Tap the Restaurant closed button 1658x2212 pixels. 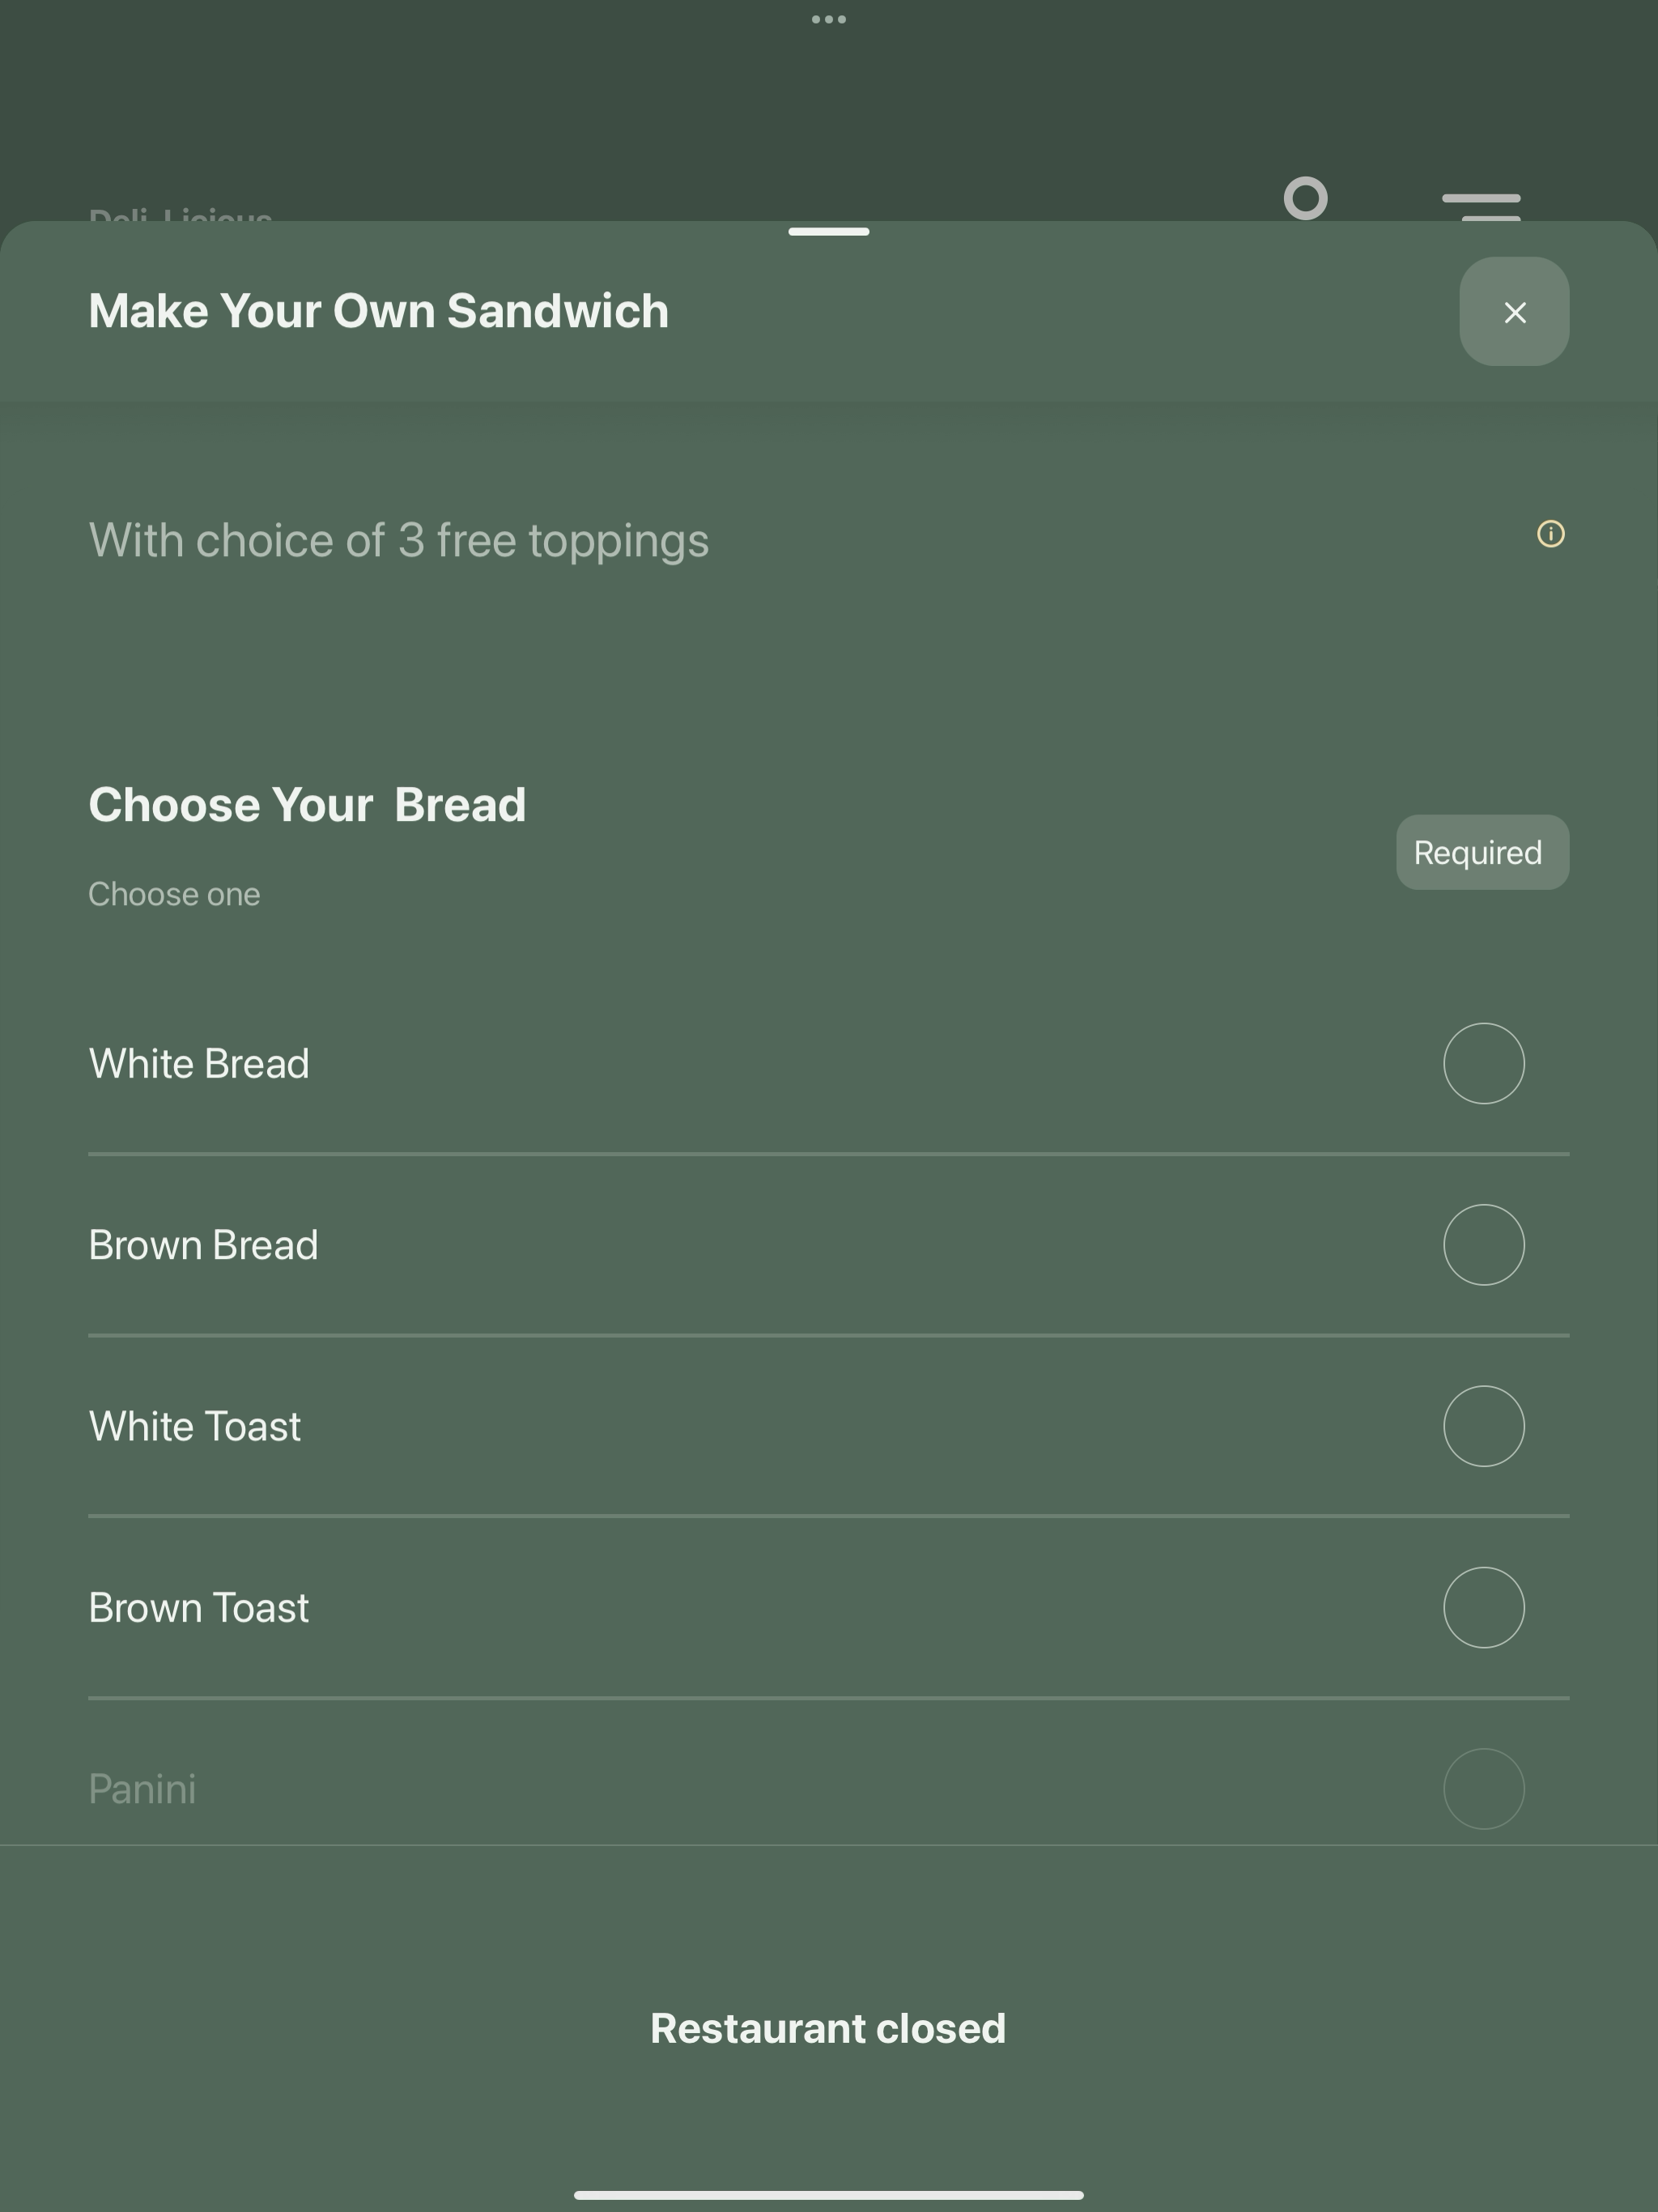(828, 2029)
